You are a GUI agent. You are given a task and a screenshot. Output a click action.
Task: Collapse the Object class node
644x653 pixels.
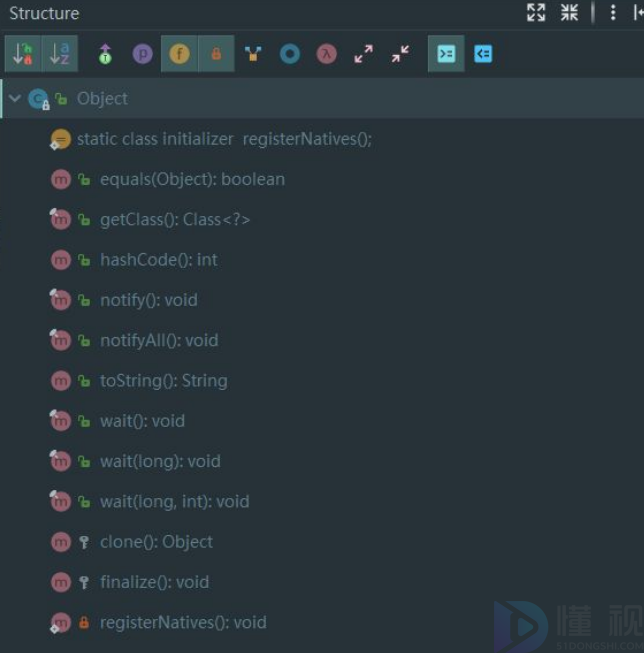[15, 98]
